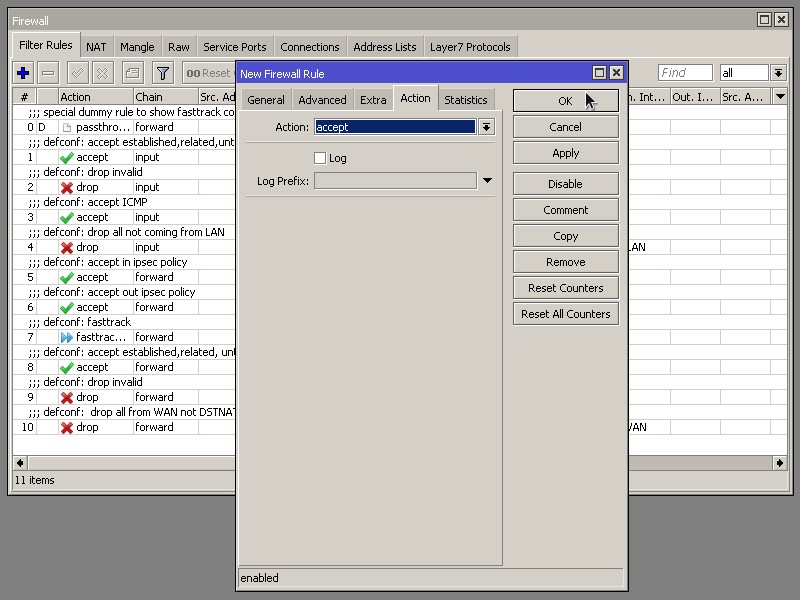Sort by the Action column header

click(x=96, y=96)
